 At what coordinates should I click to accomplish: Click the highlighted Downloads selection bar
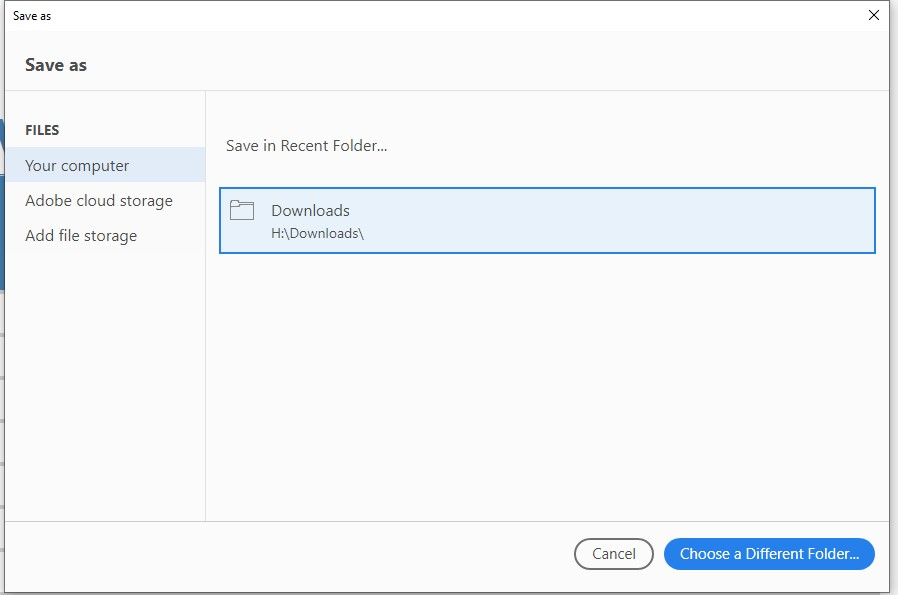tap(546, 220)
